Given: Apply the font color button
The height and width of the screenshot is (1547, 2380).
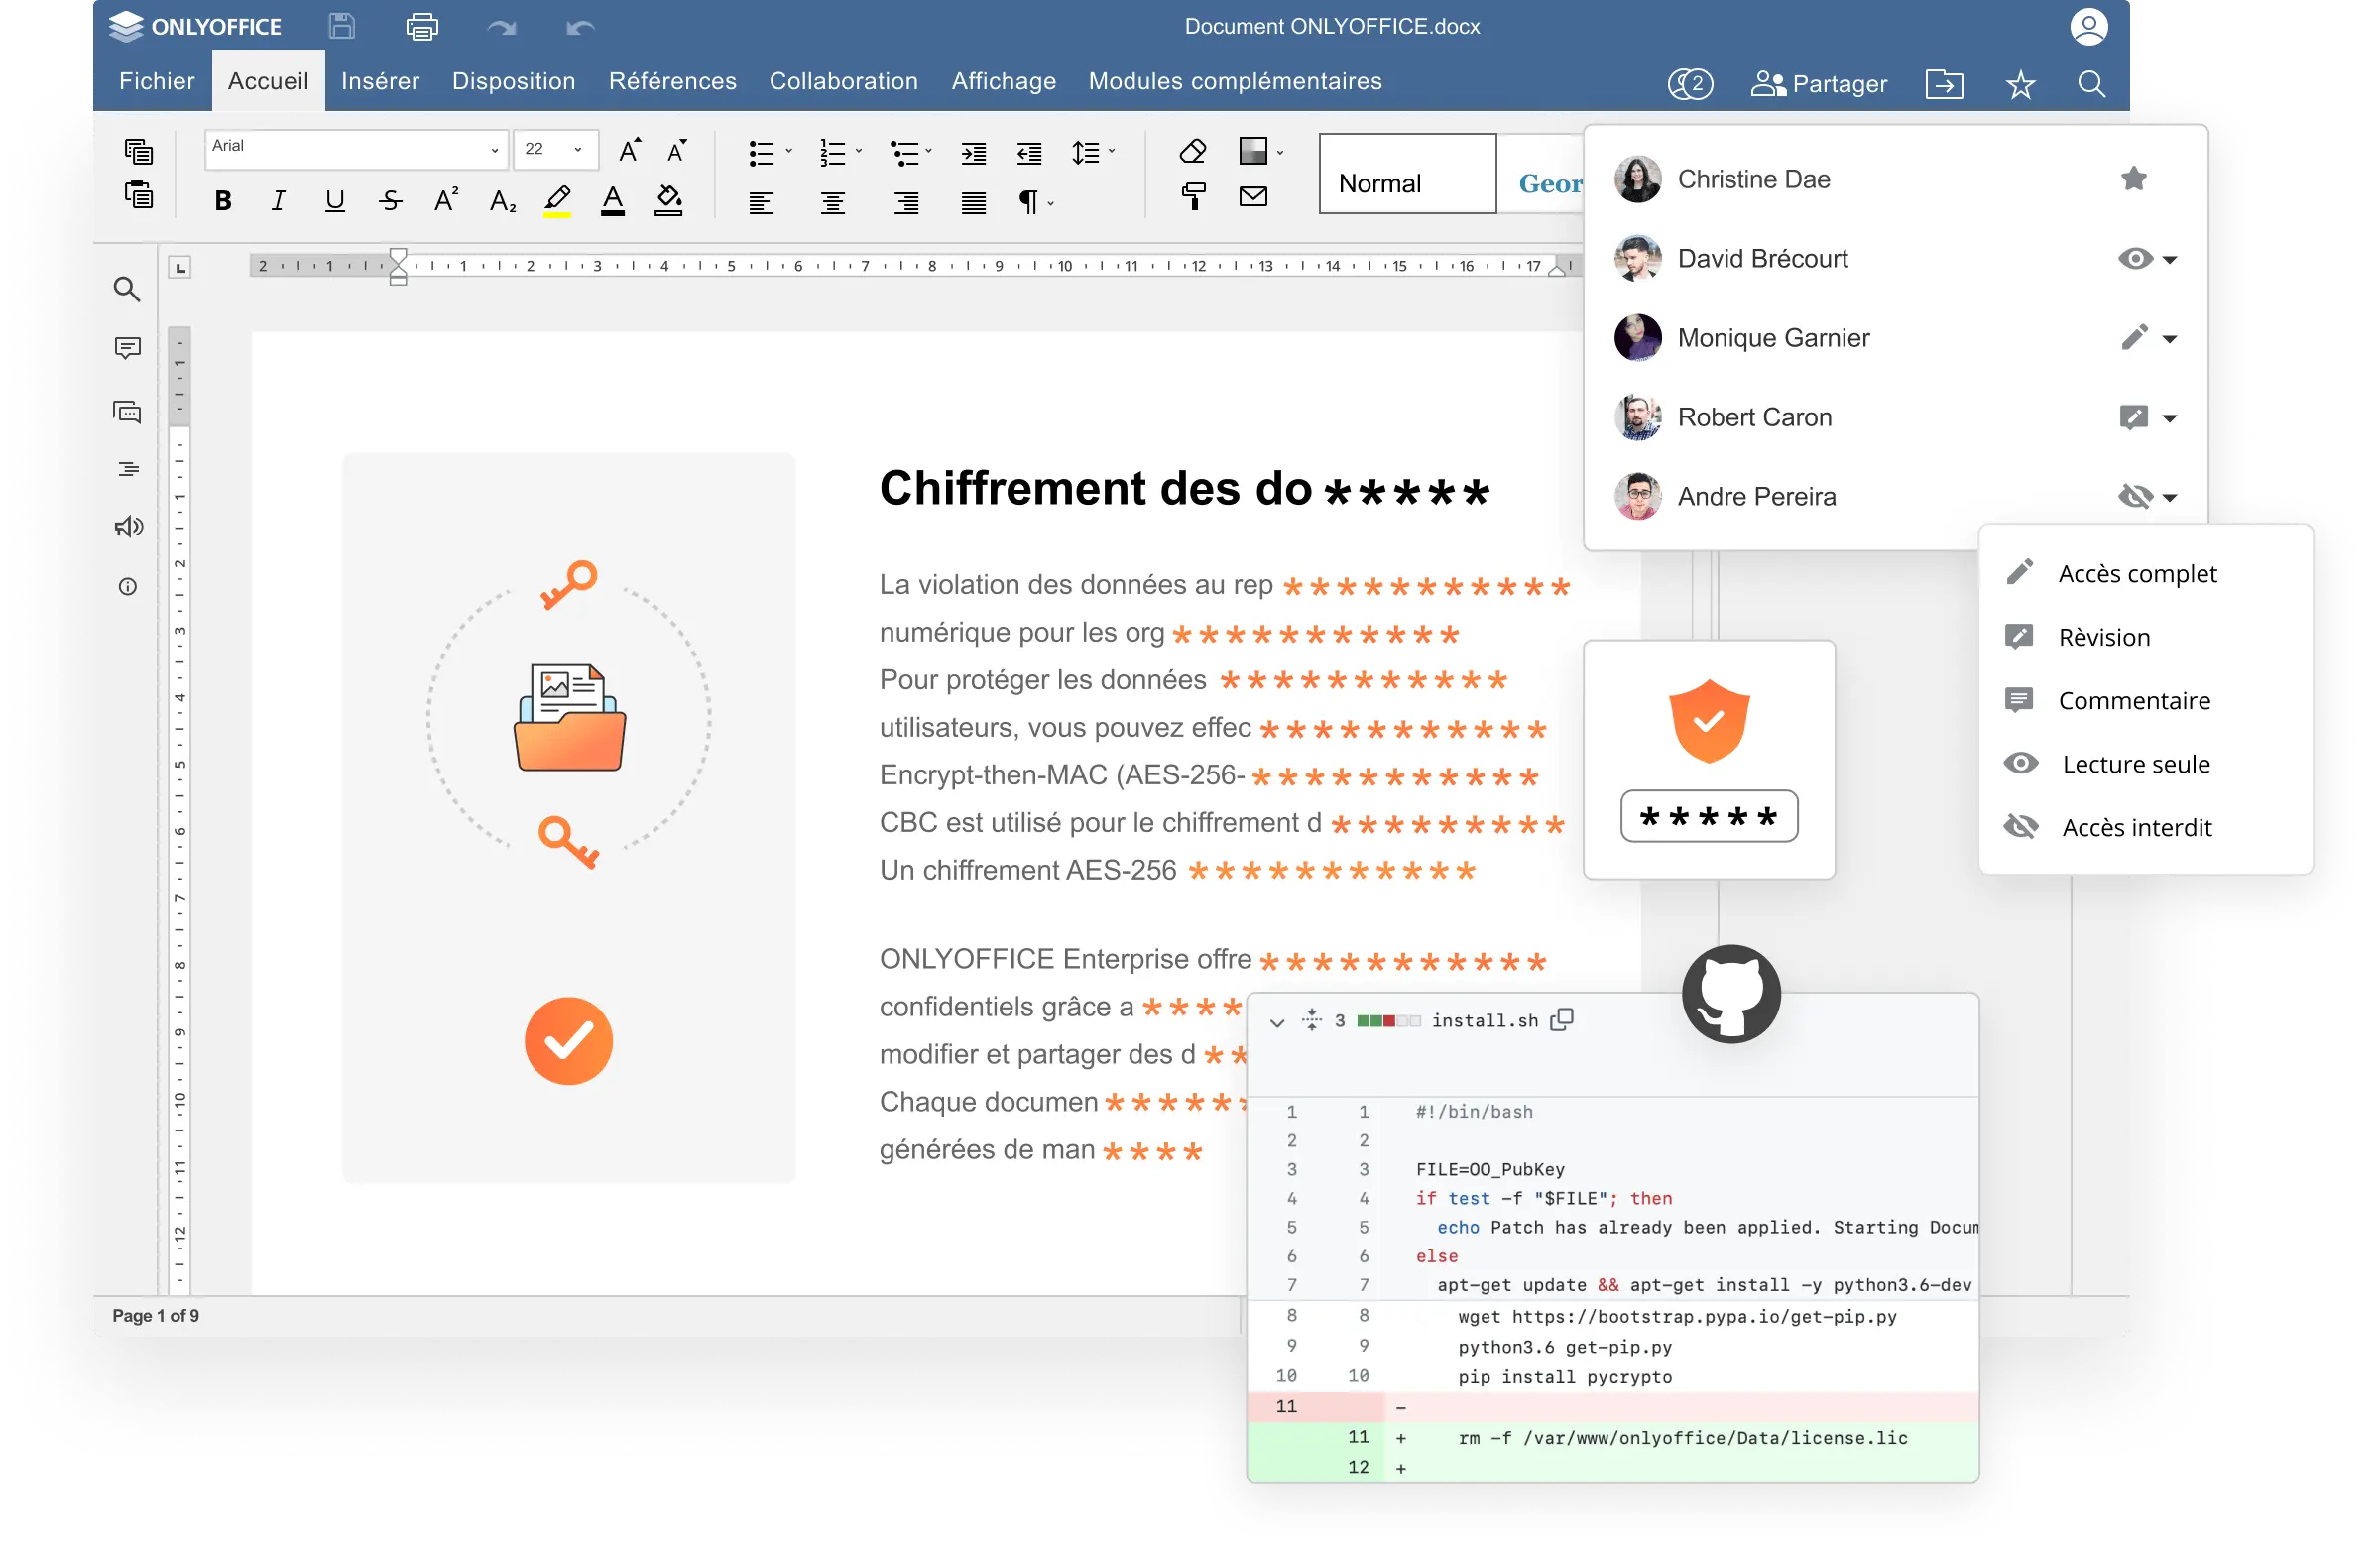Looking at the screenshot, I should point(613,201).
